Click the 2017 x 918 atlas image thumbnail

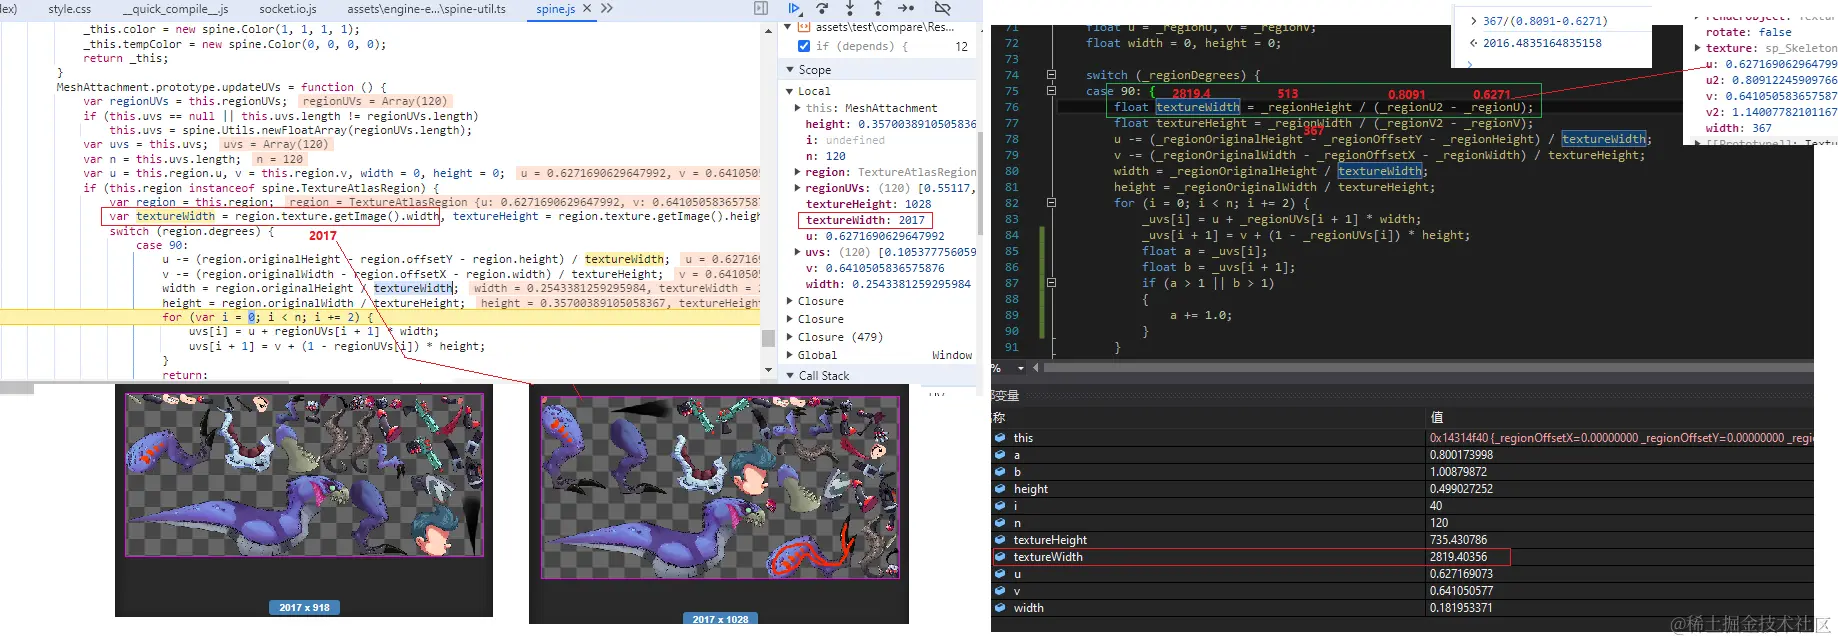(x=304, y=475)
